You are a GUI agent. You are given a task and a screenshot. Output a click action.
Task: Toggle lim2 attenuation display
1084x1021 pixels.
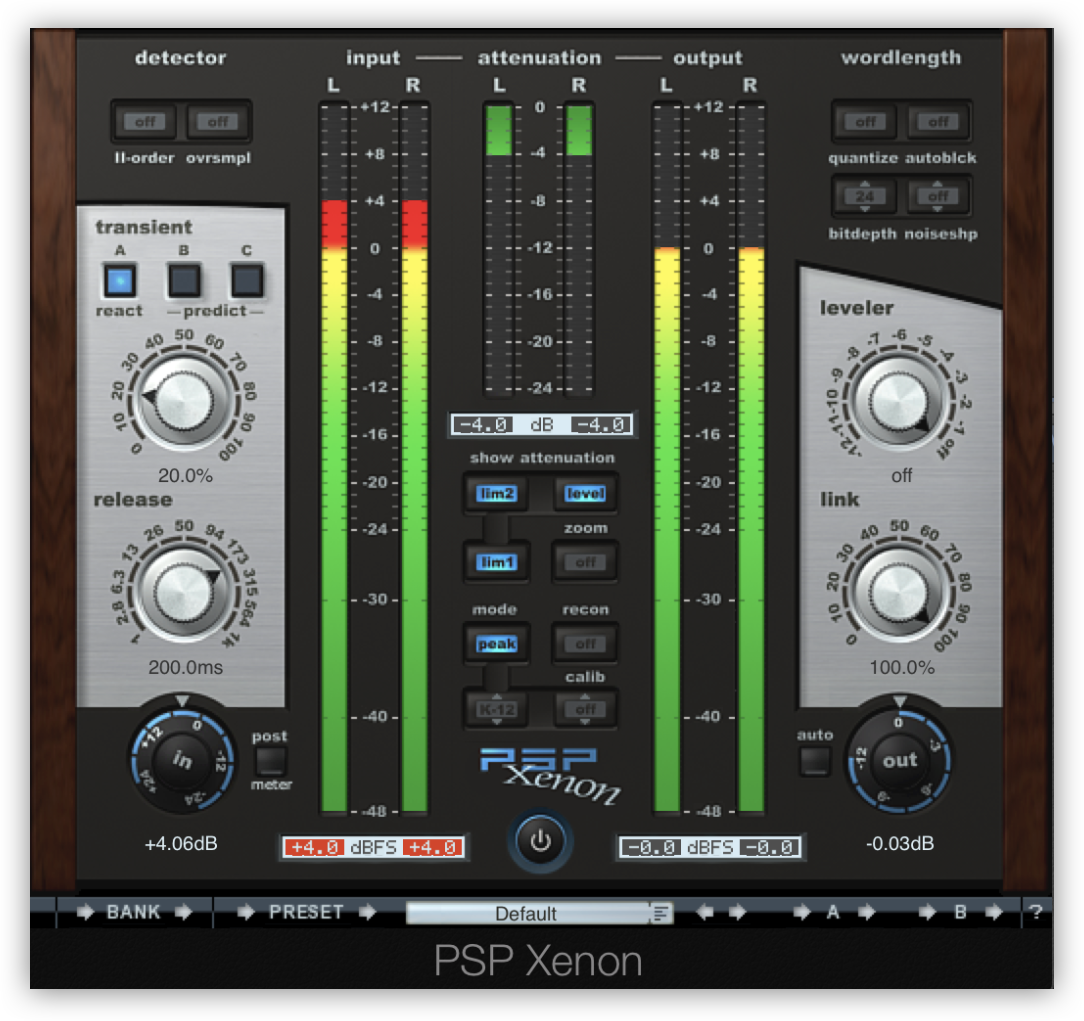point(496,493)
